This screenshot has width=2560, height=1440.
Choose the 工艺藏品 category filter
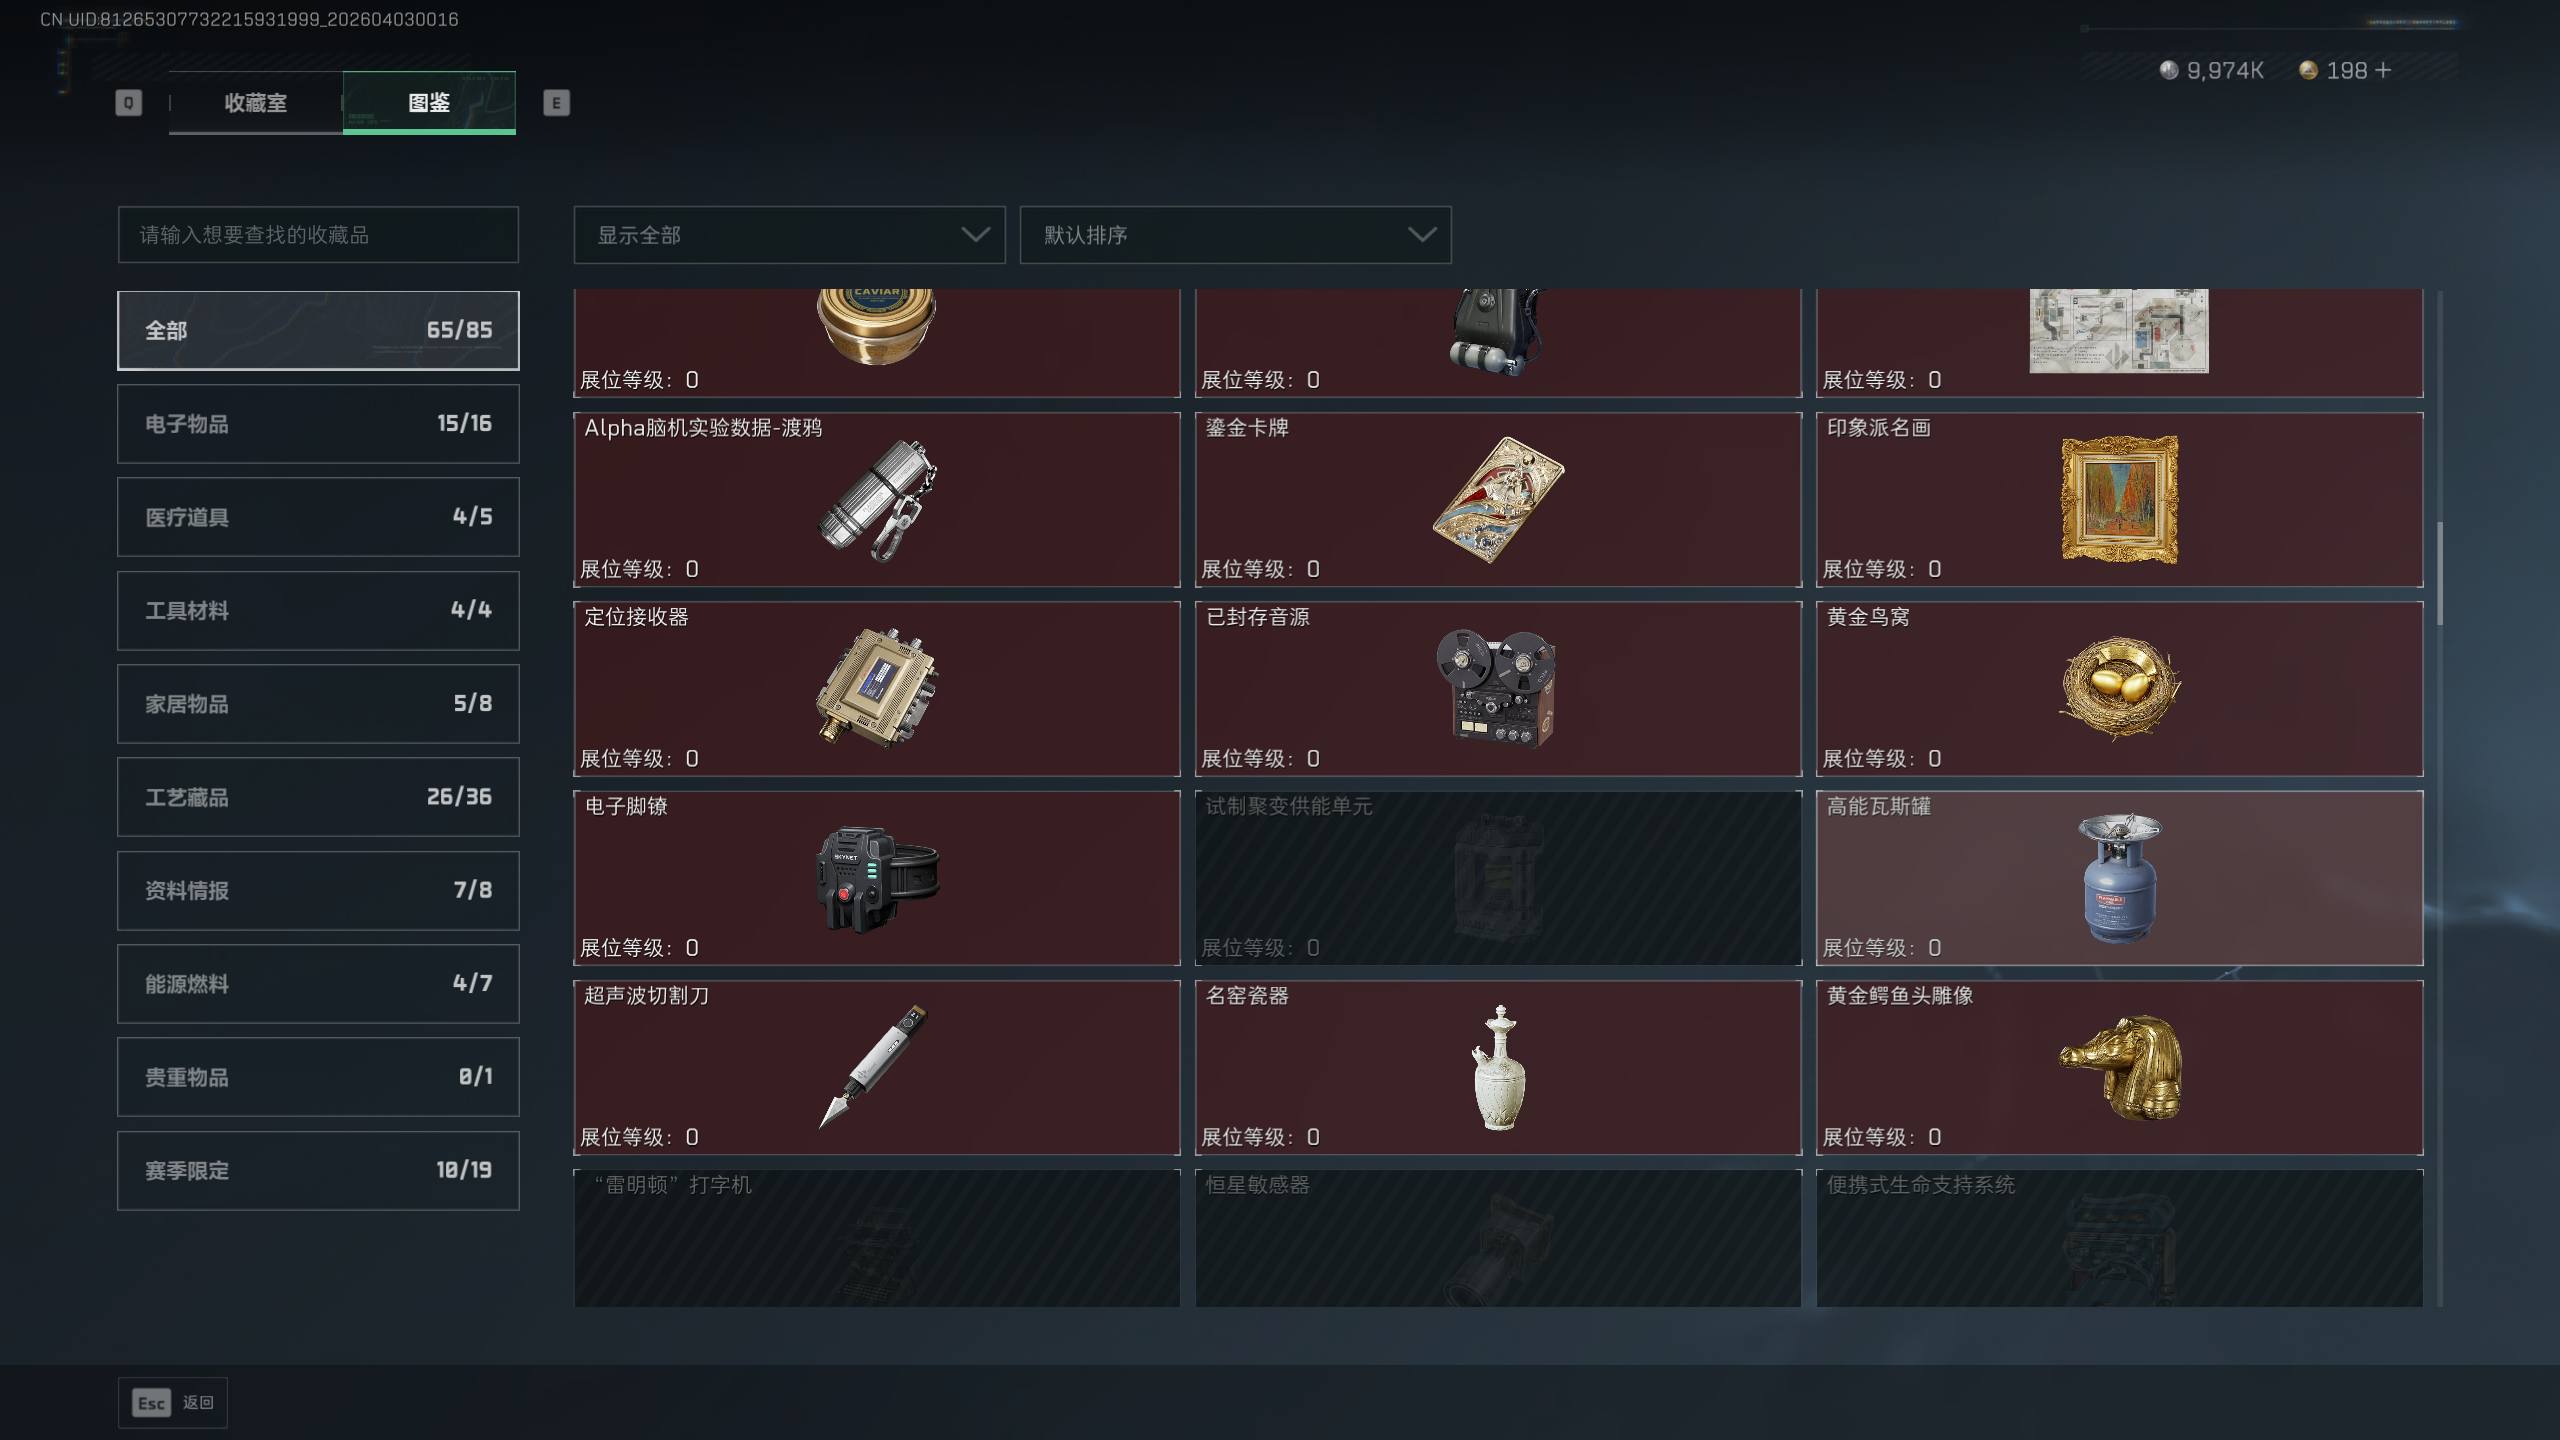click(x=318, y=797)
